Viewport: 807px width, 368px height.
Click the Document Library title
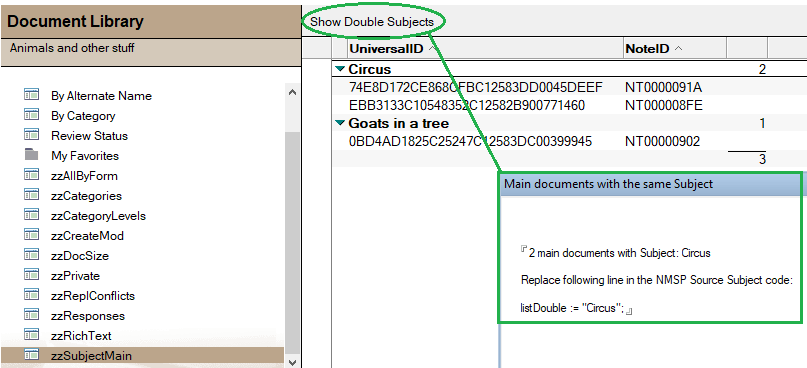coord(76,22)
